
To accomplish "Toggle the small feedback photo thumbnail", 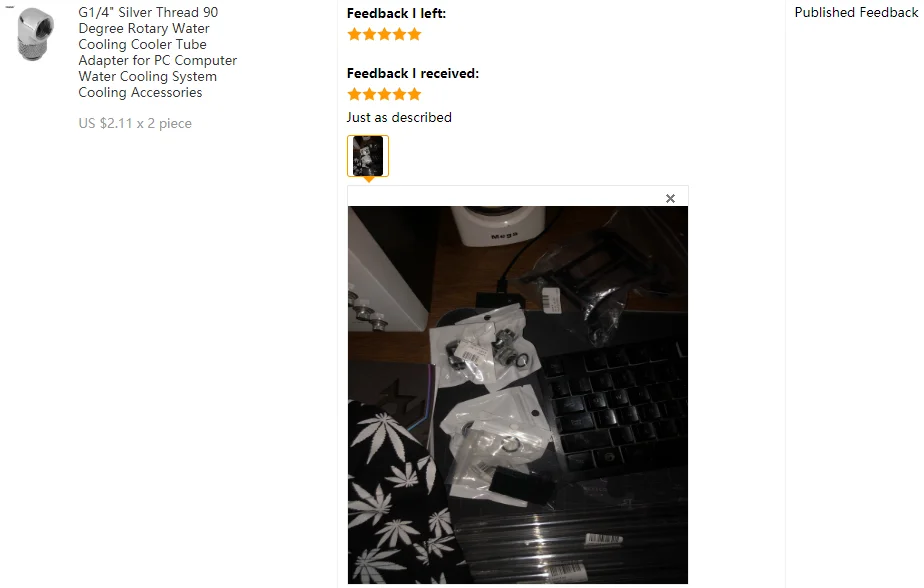I will pos(368,156).
